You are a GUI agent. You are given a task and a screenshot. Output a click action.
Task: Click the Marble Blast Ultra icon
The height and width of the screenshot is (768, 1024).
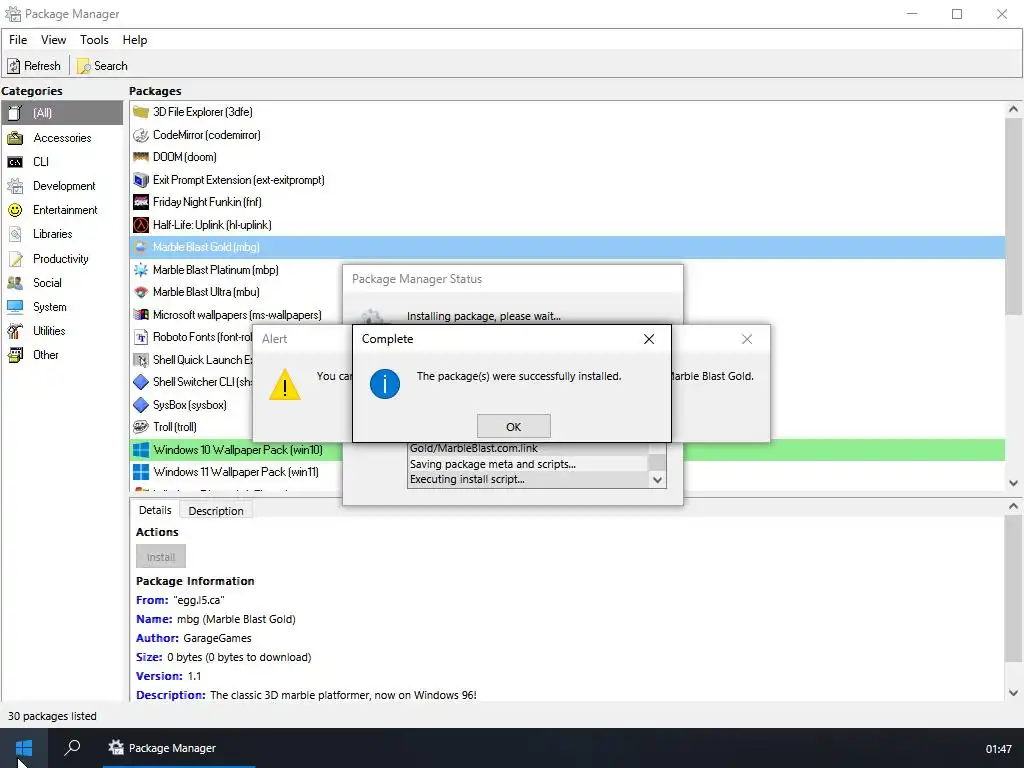140,293
